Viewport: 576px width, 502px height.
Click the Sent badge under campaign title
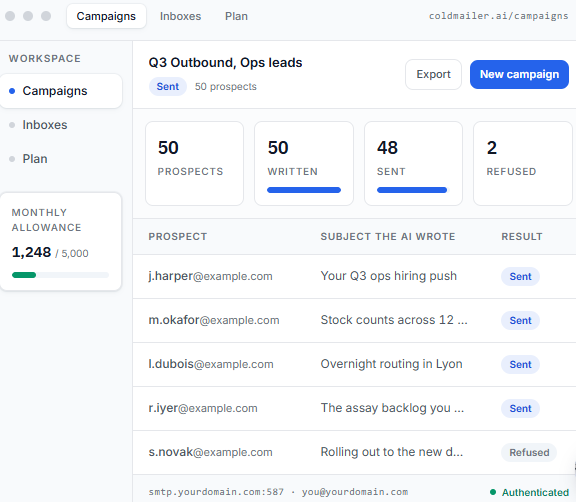[168, 87]
